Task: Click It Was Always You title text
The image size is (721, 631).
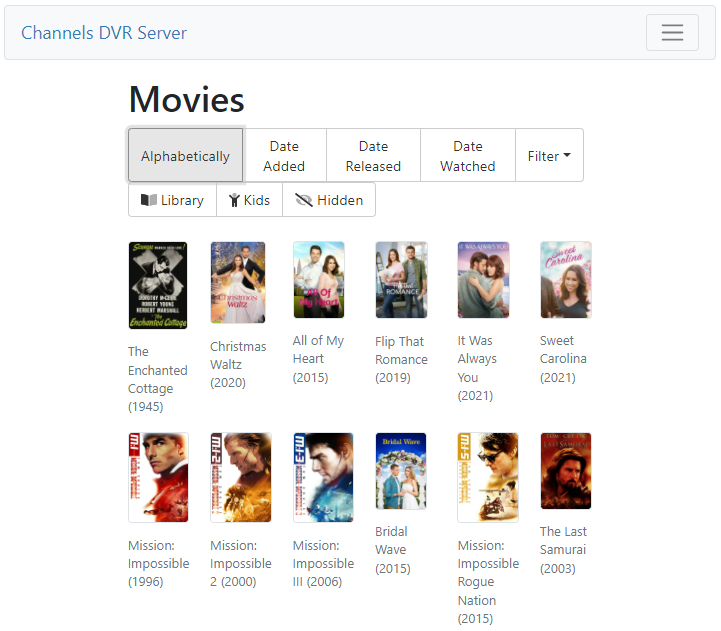Action: click(x=477, y=368)
